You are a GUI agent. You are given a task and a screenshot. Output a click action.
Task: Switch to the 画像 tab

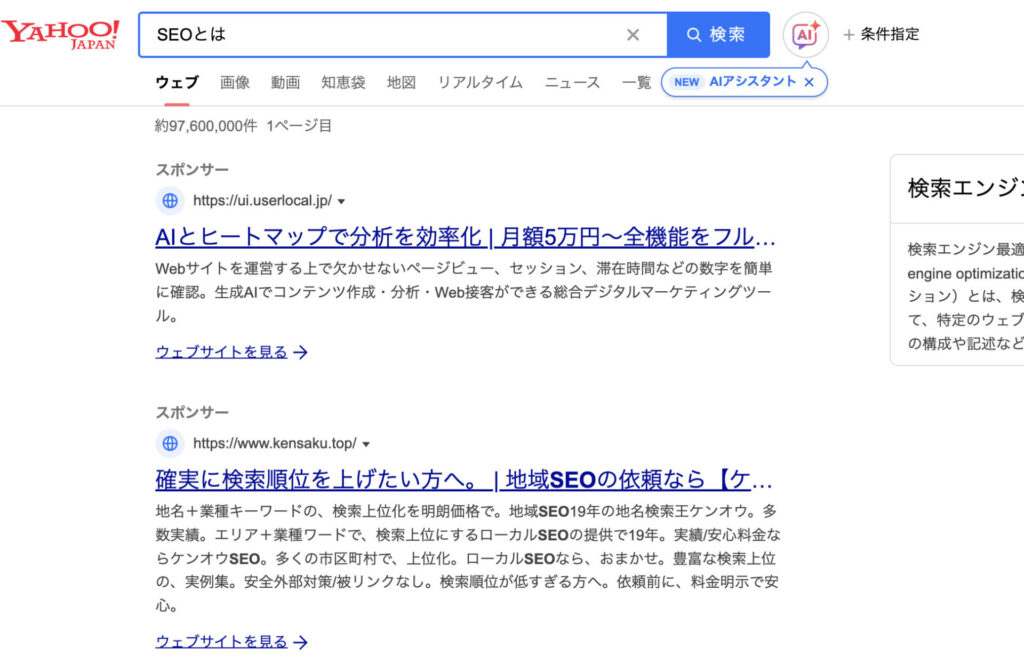click(x=234, y=82)
